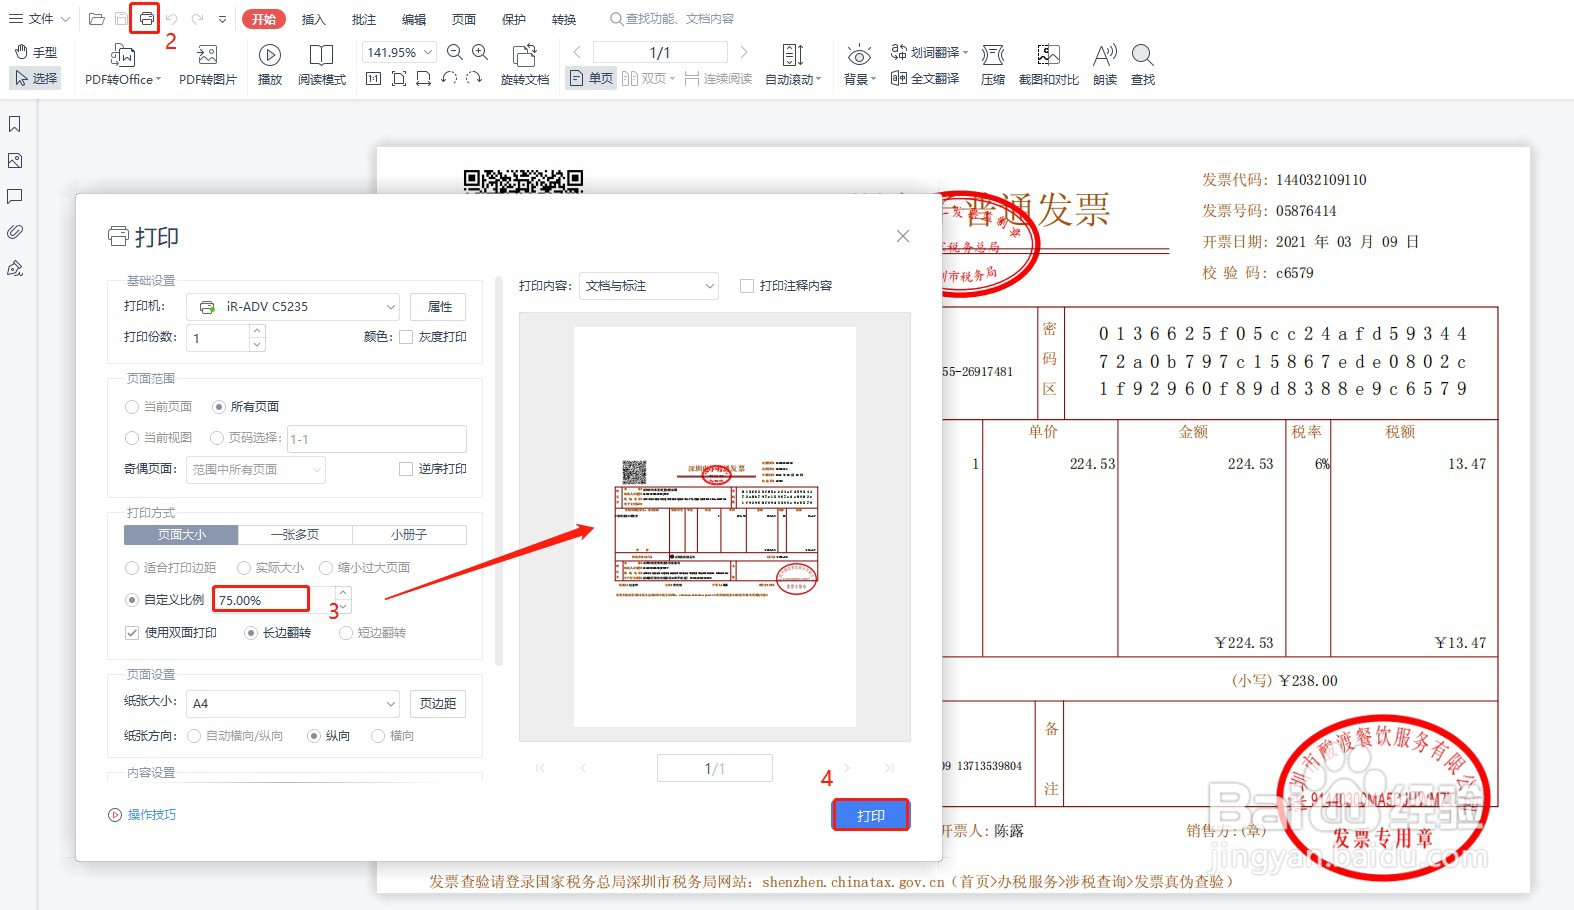Switch to Reading mode
This screenshot has width=1574, height=910.
coord(322,64)
